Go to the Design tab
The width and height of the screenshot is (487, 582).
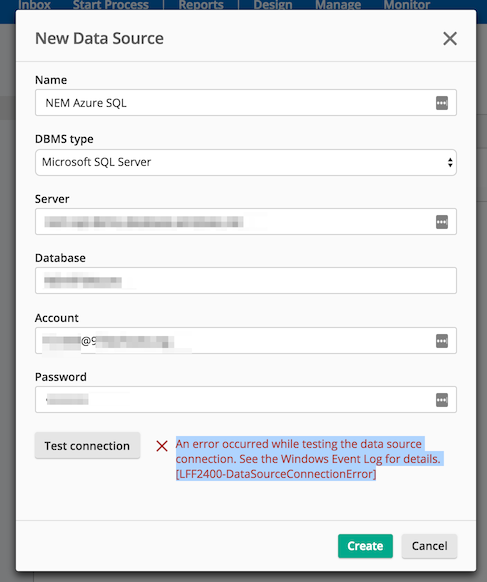coord(273,5)
